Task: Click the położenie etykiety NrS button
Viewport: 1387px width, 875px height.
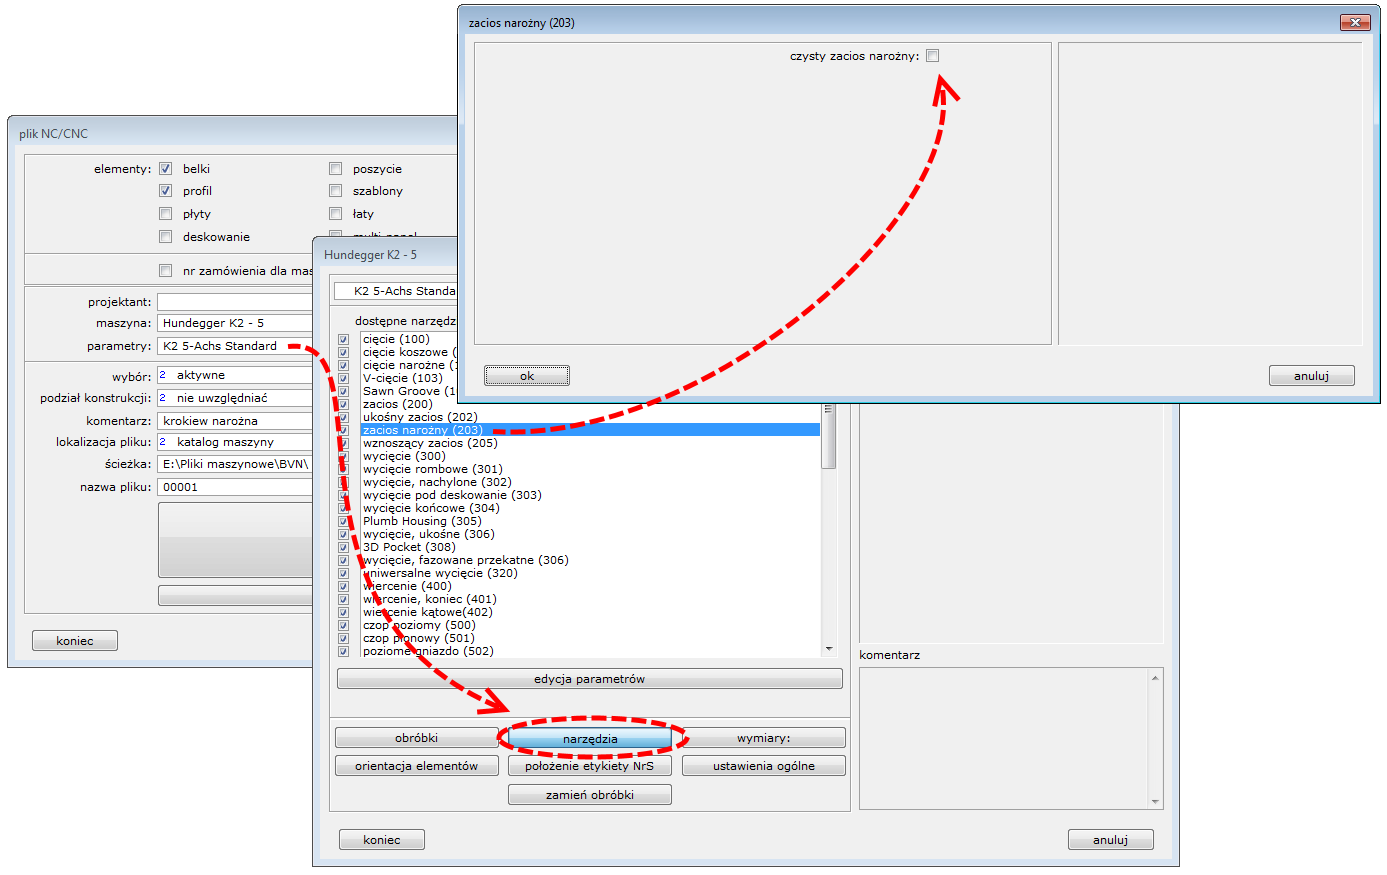Action: (589, 766)
